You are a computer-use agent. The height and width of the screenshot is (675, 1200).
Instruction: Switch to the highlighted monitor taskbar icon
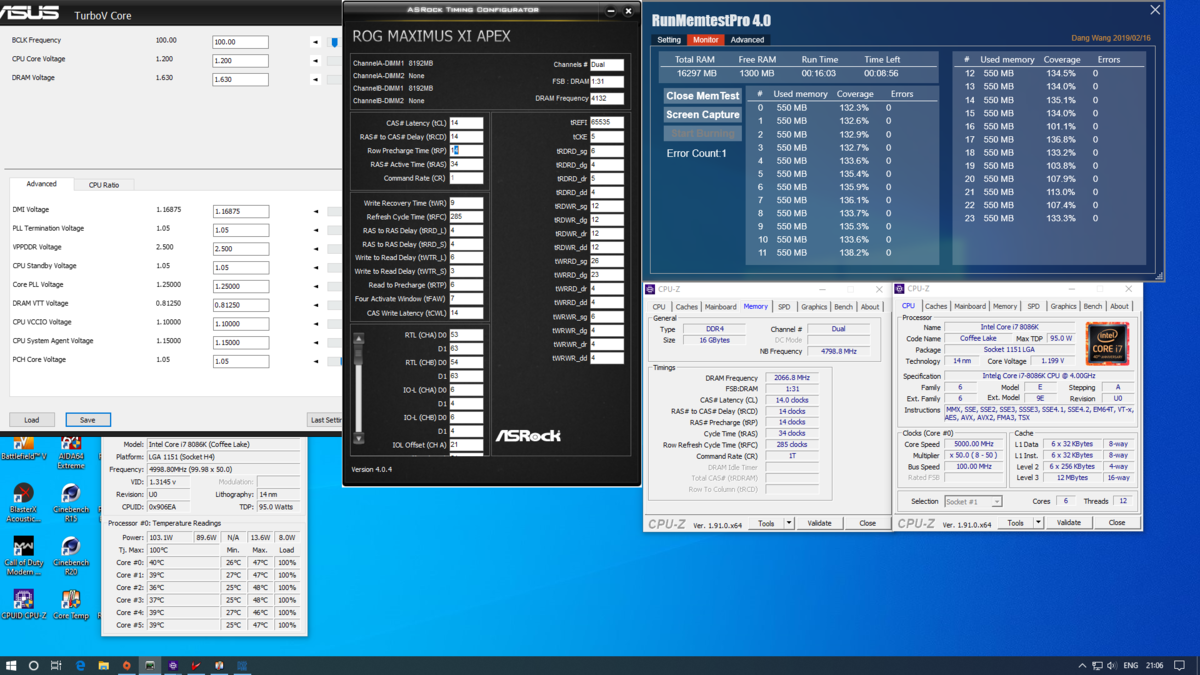150,665
